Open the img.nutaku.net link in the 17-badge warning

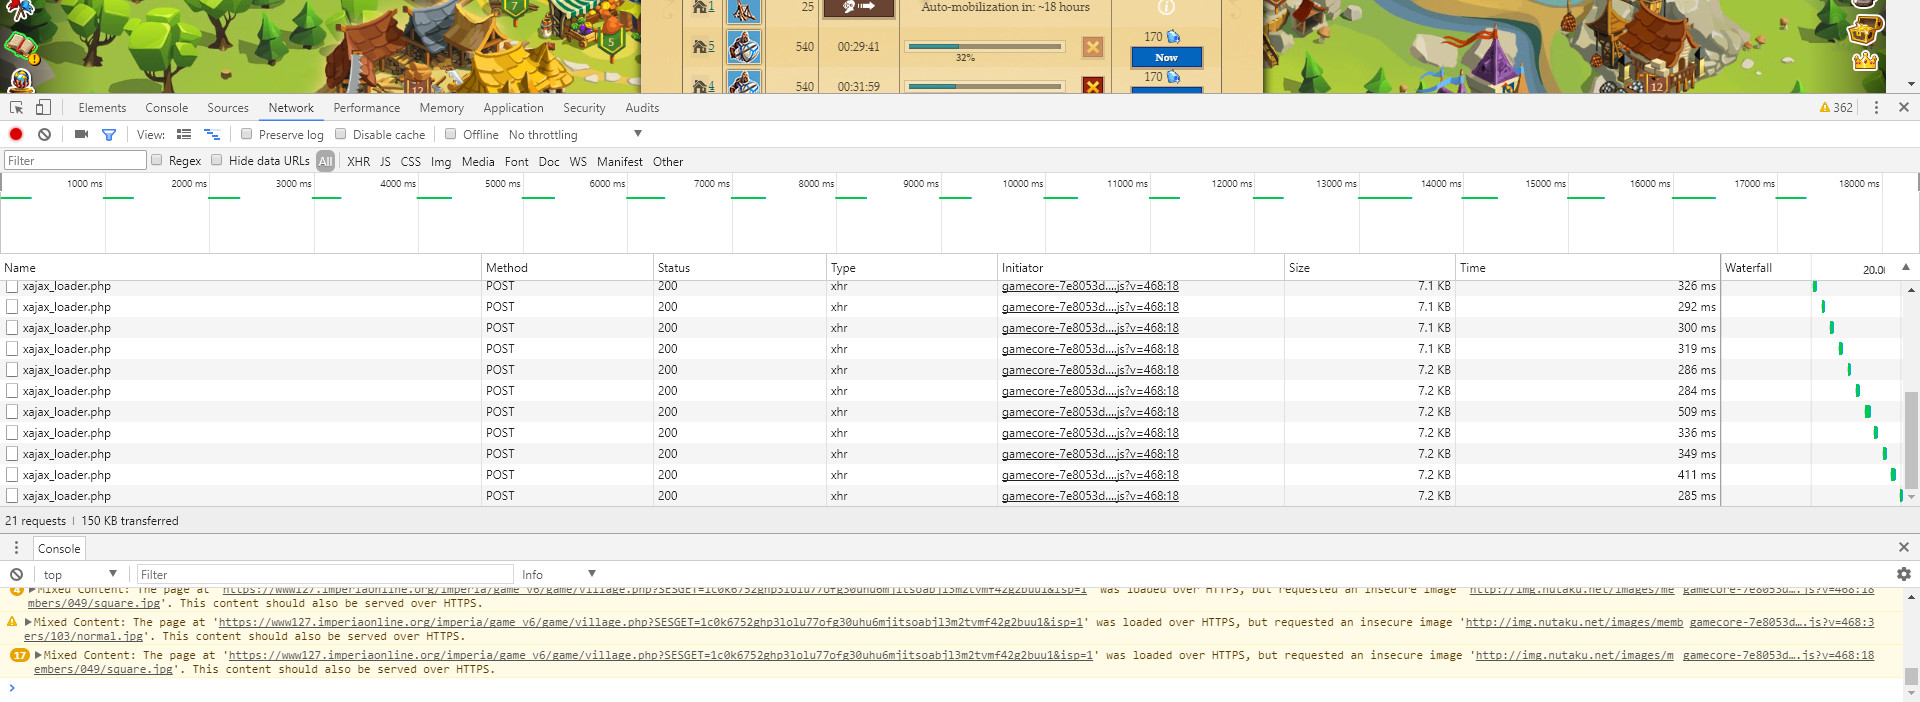[1574, 655]
